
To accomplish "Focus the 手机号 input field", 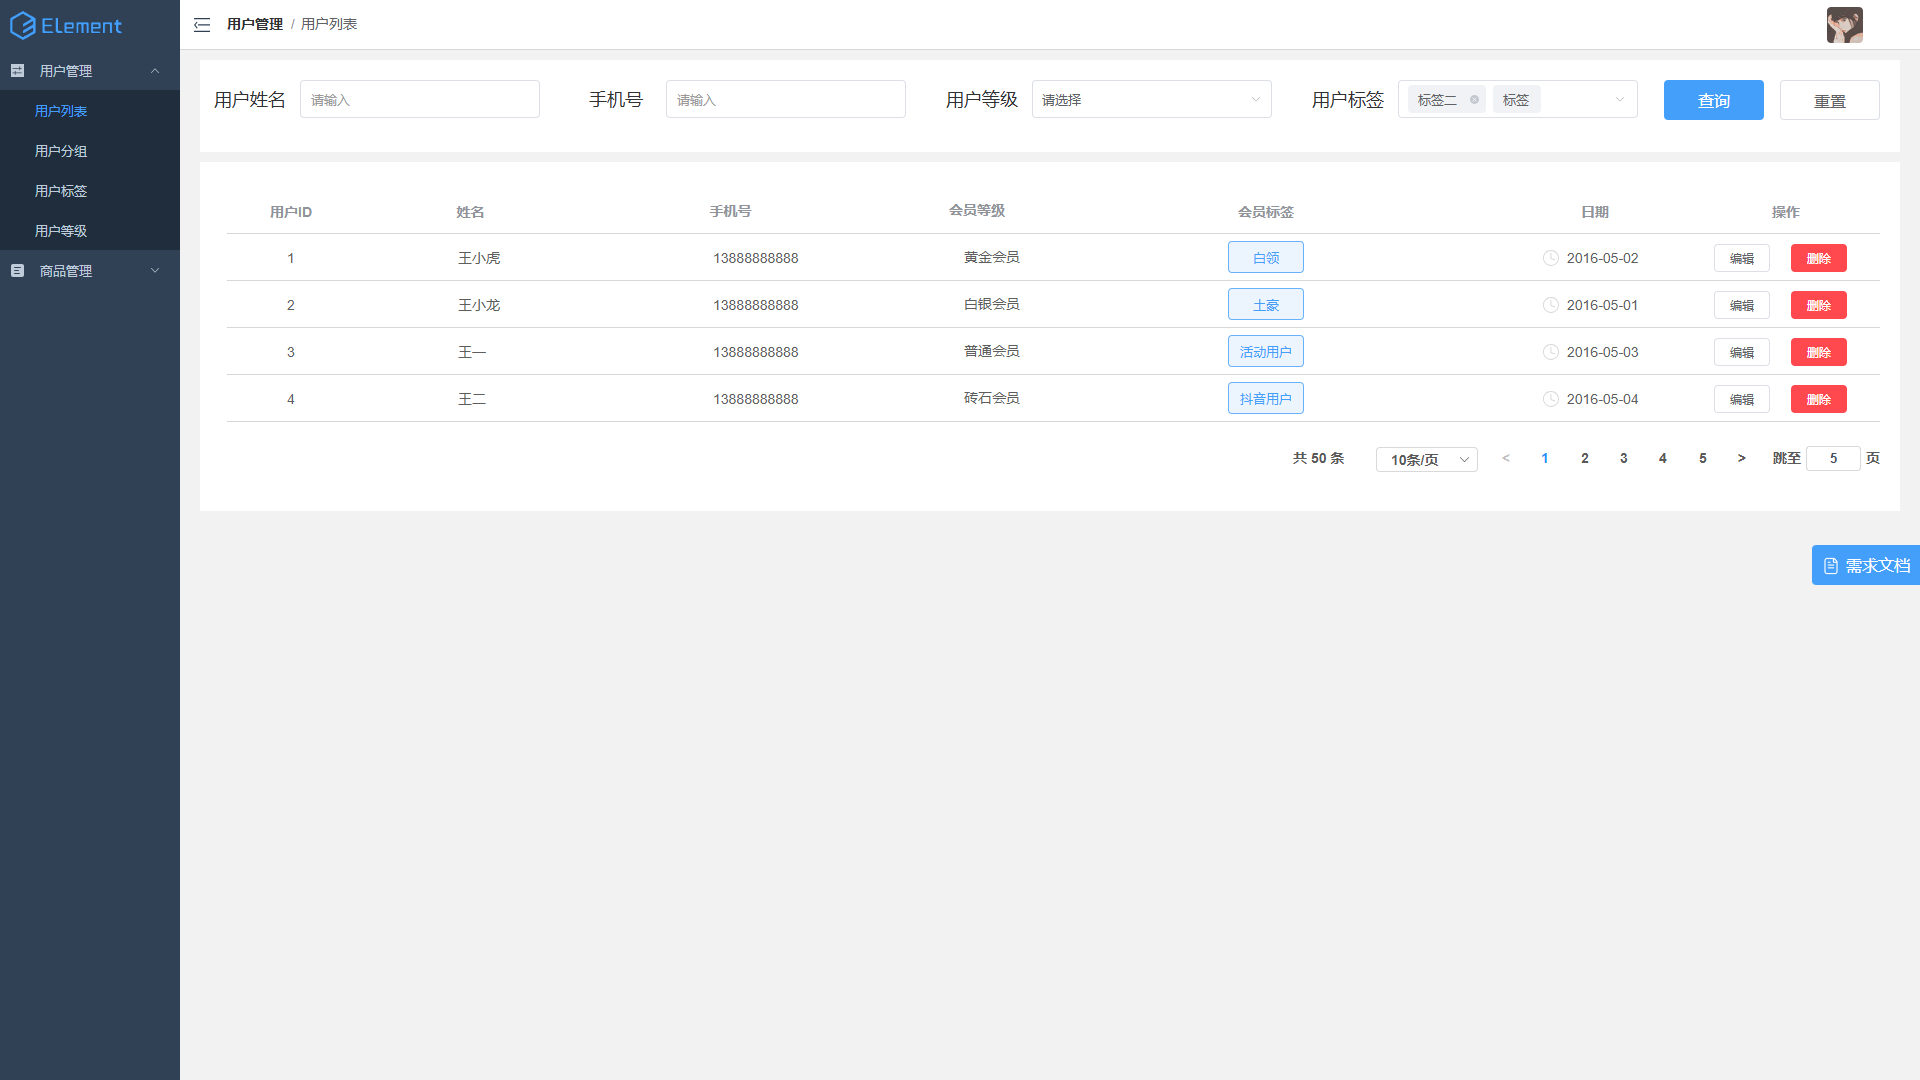I will pos(786,100).
